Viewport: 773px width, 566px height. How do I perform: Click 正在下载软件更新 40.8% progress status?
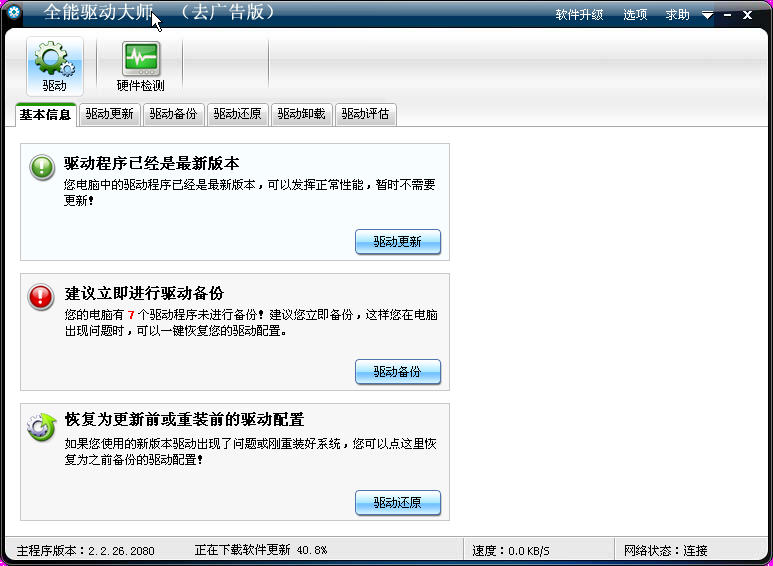click(x=261, y=550)
